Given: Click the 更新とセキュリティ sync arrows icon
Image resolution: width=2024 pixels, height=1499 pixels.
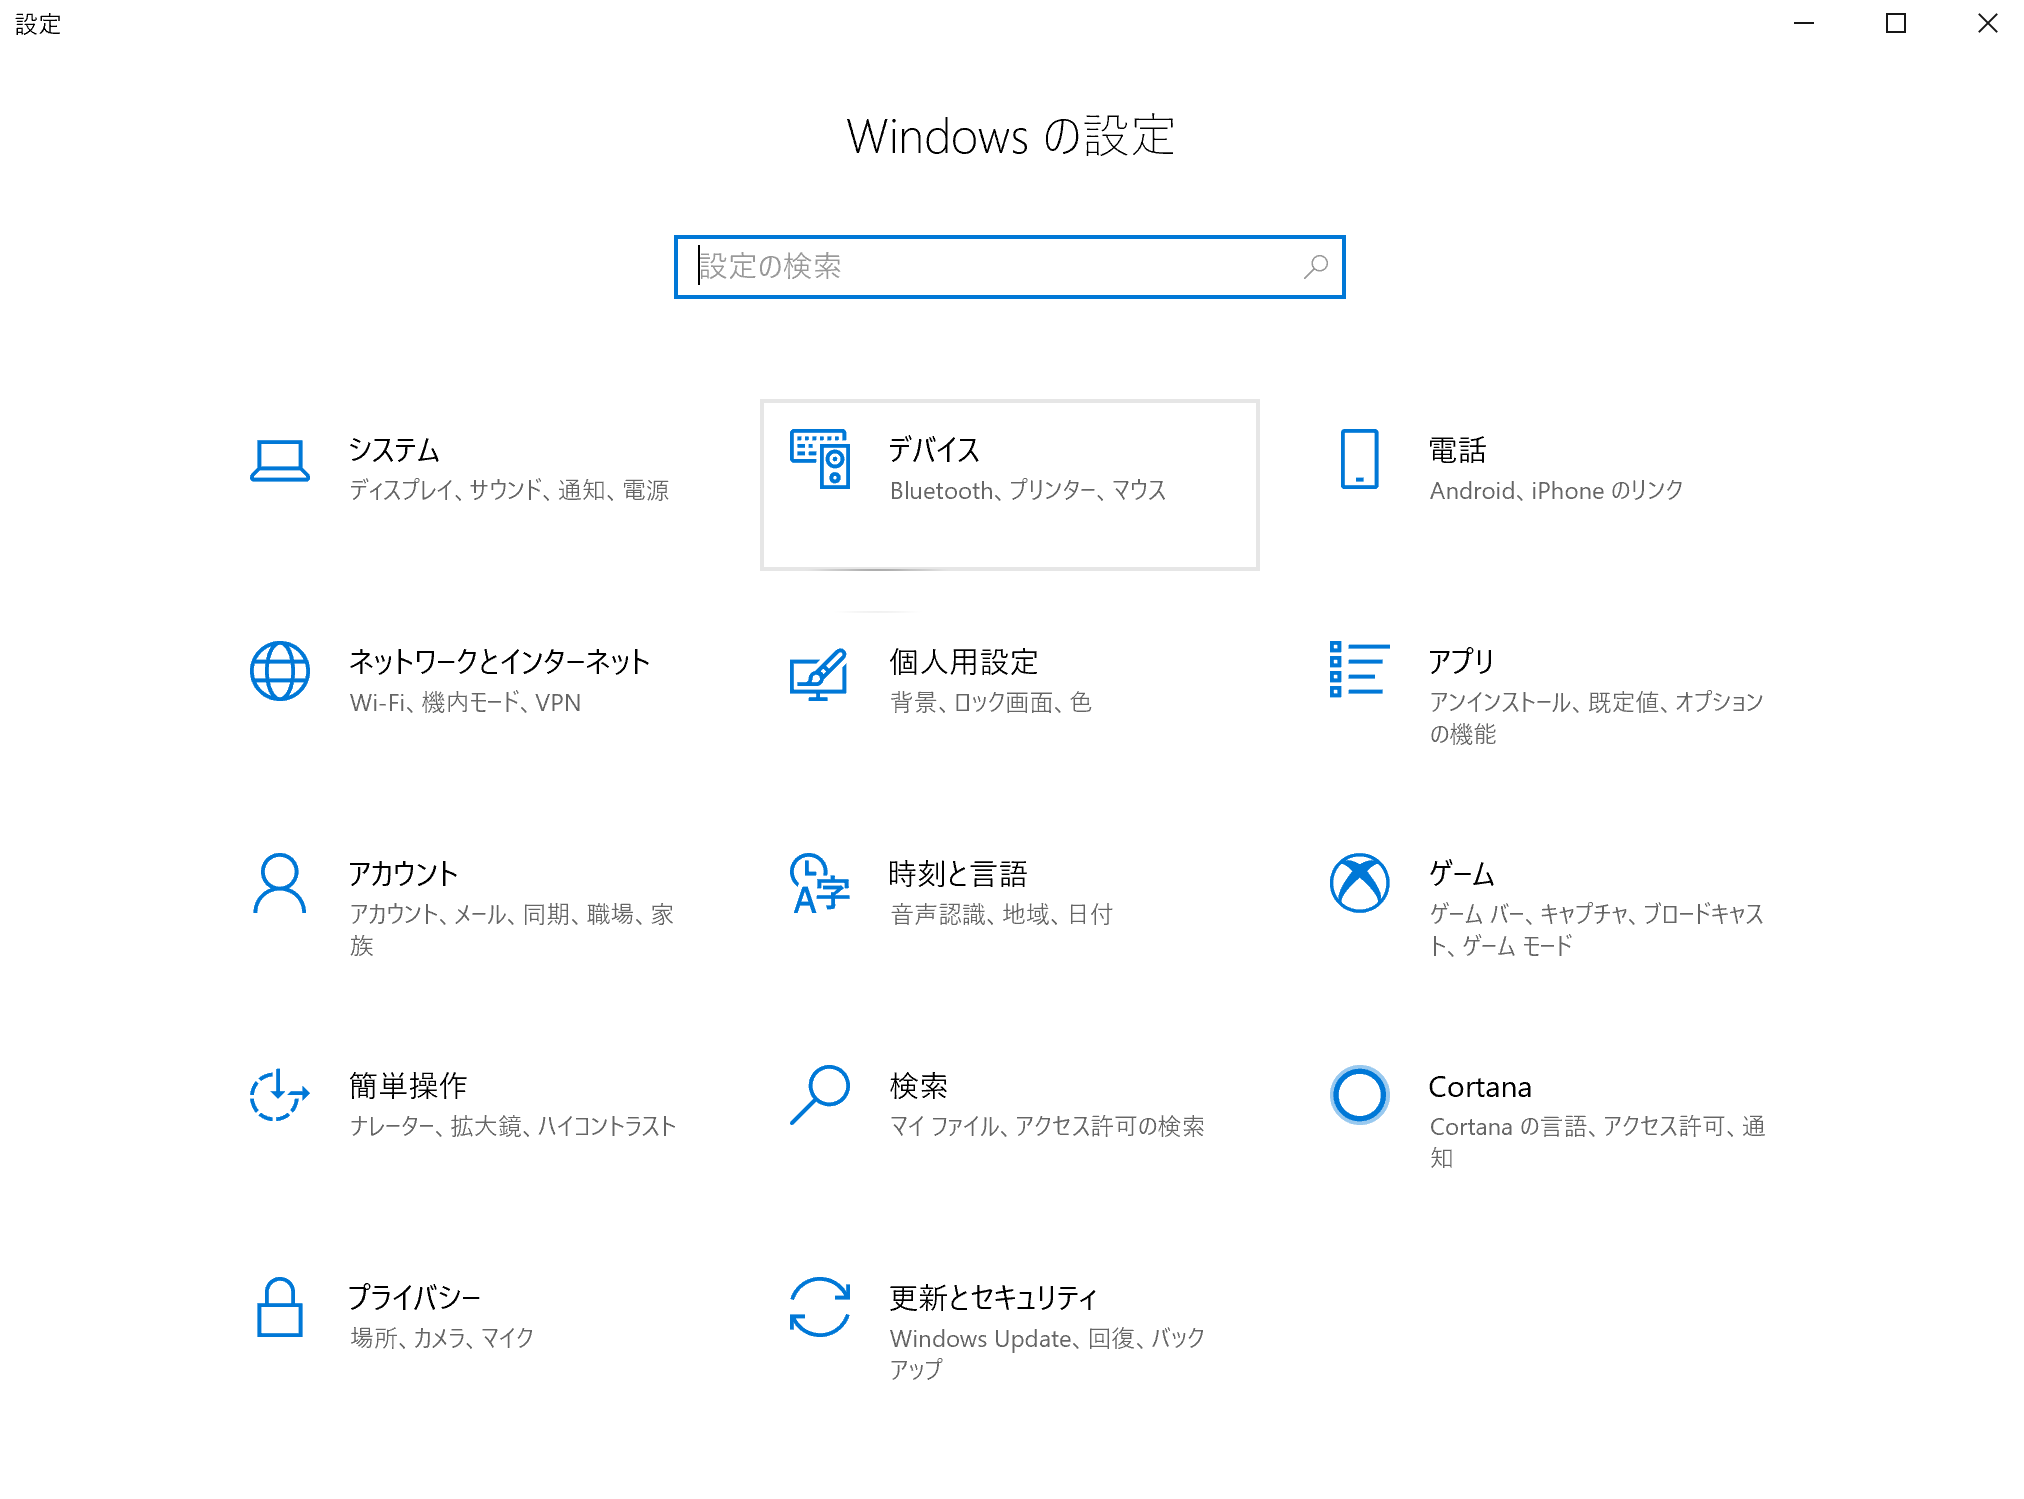Looking at the screenshot, I should [x=819, y=1307].
